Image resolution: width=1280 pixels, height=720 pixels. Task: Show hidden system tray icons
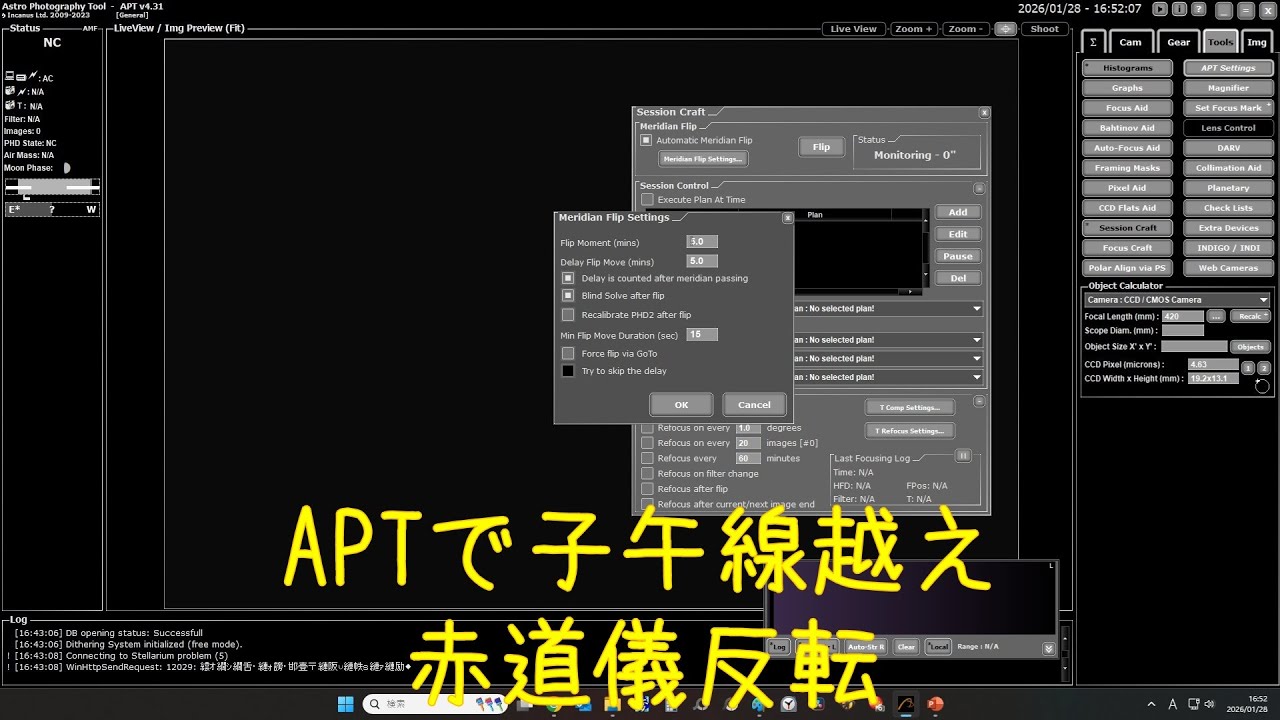(1149, 704)
